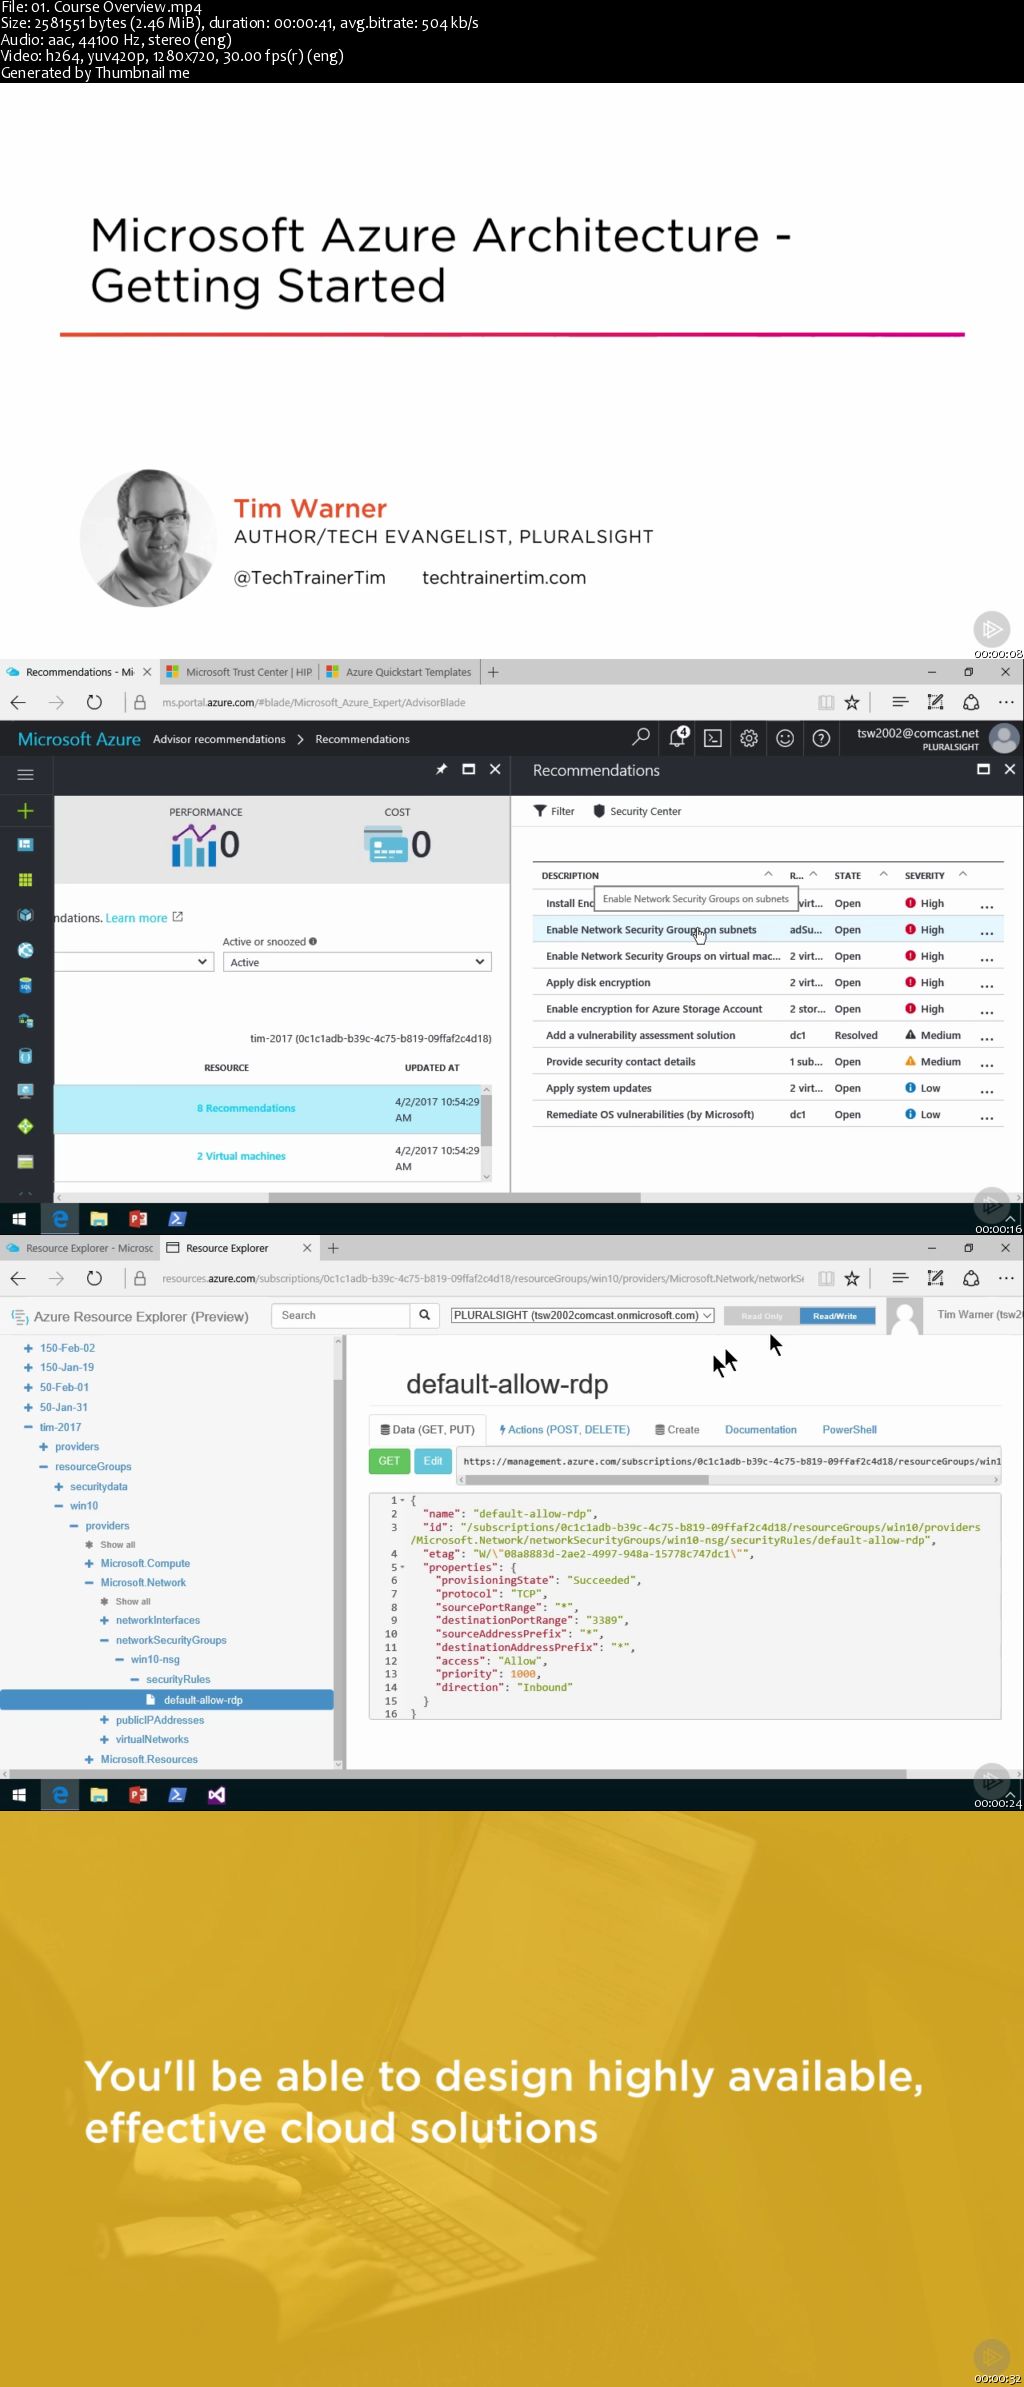Collapse the tim-2017 subscription node
The height and width of the screenshot is (2387, 1024).
tap(28, 1427)
